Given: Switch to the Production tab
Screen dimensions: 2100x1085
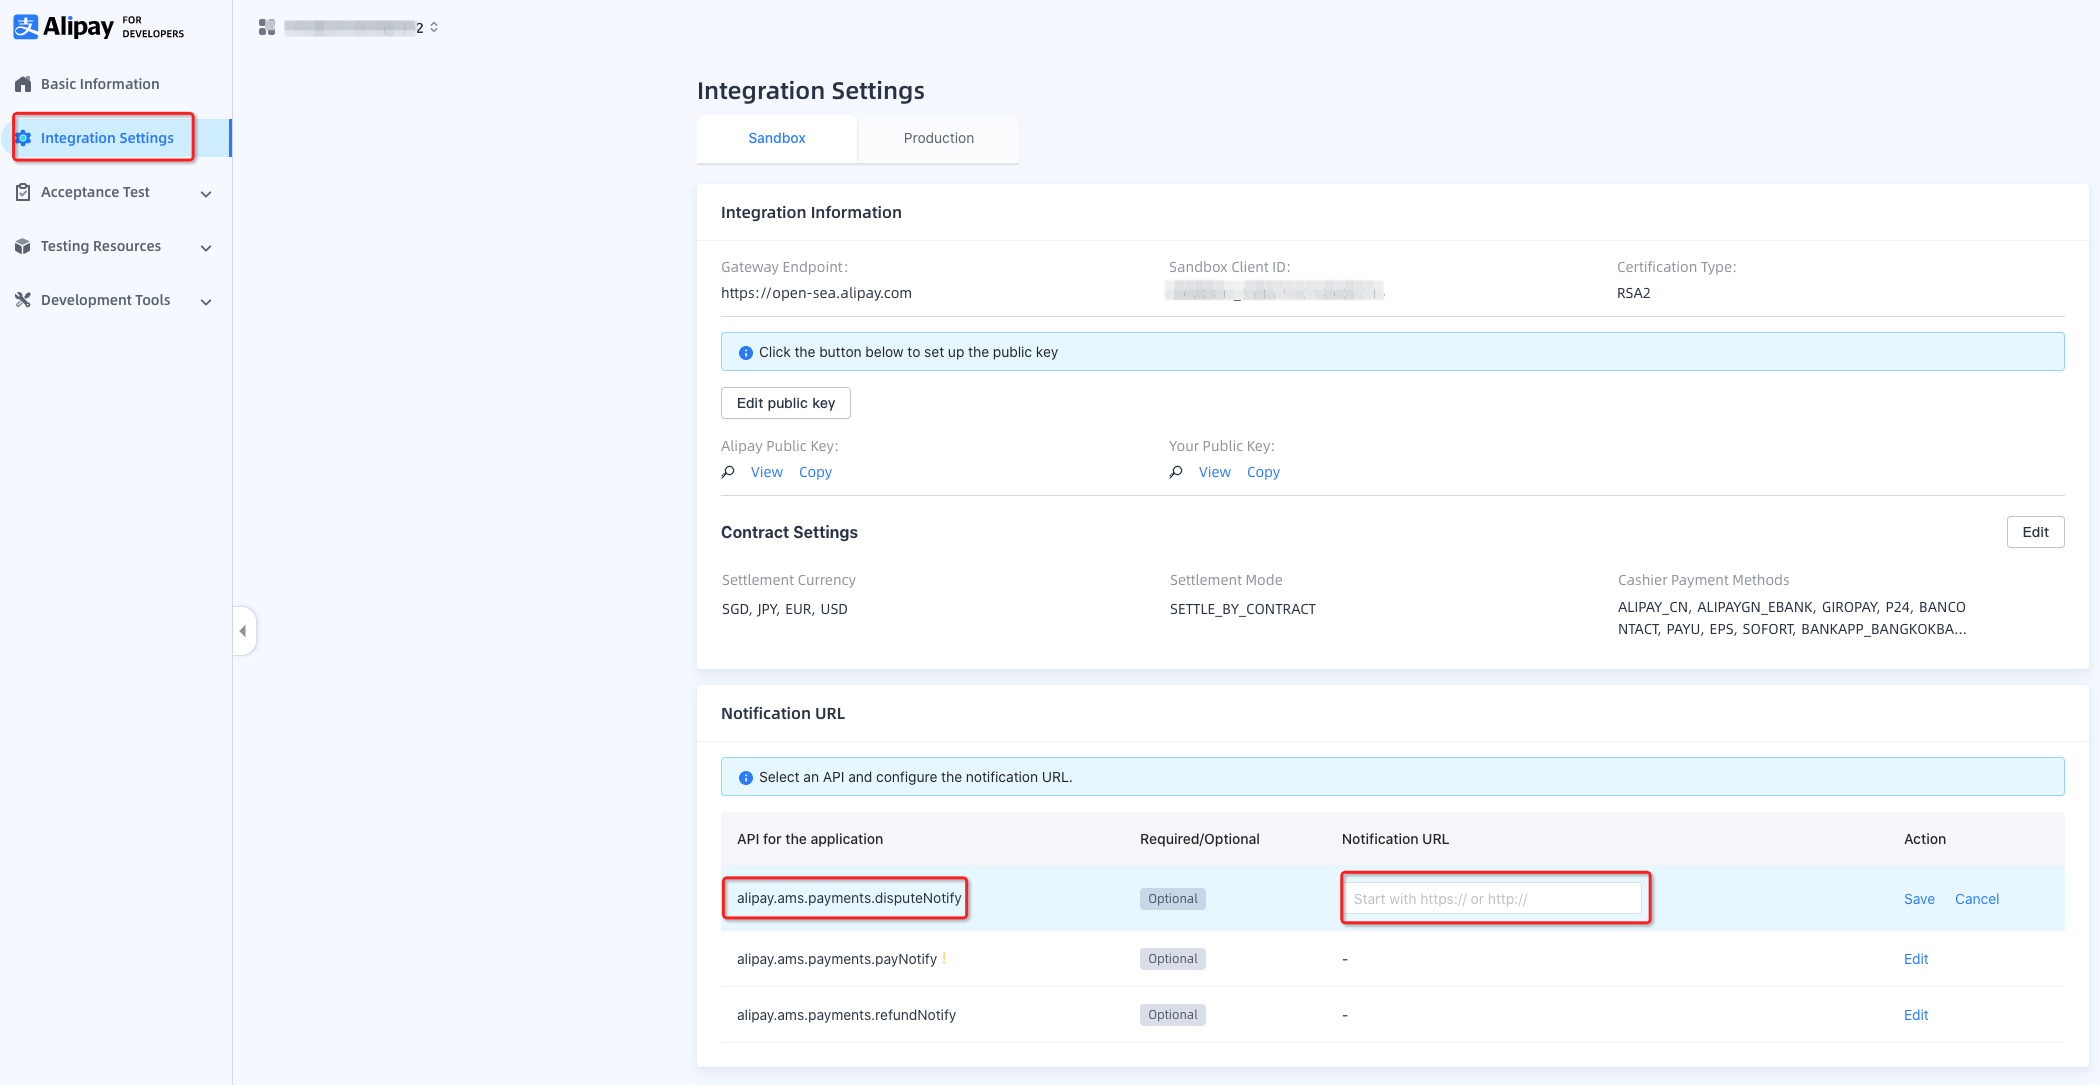Looking at the screenshot, I should tap(938, 138).
